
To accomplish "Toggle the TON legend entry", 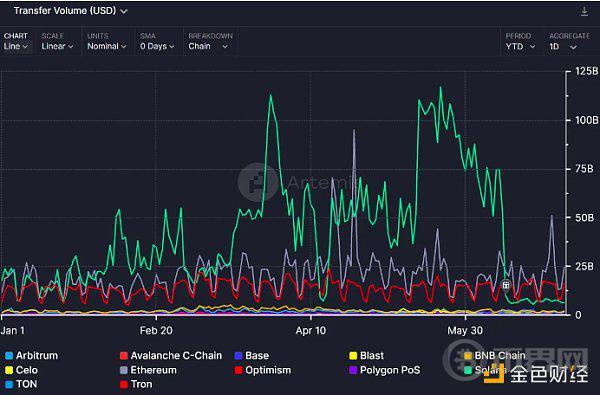I will coord(21,384).
